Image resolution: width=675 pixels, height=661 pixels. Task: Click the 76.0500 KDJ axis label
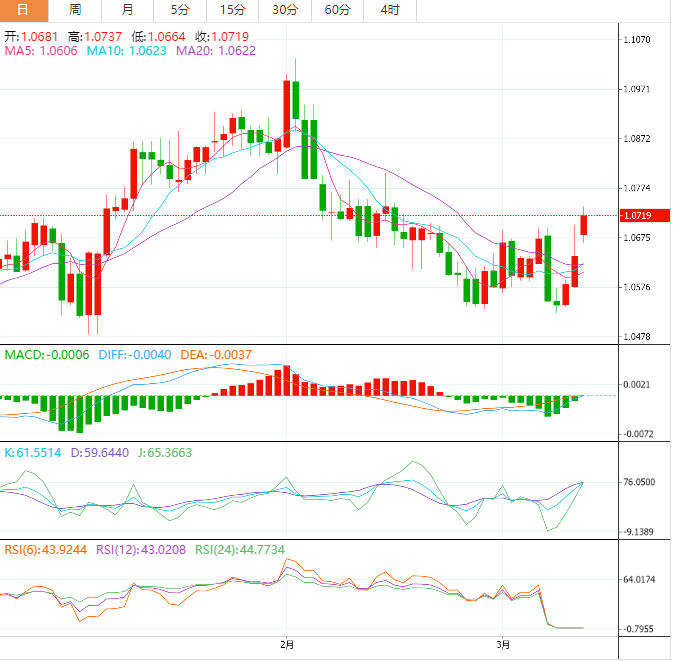click(x=639, y=482)
